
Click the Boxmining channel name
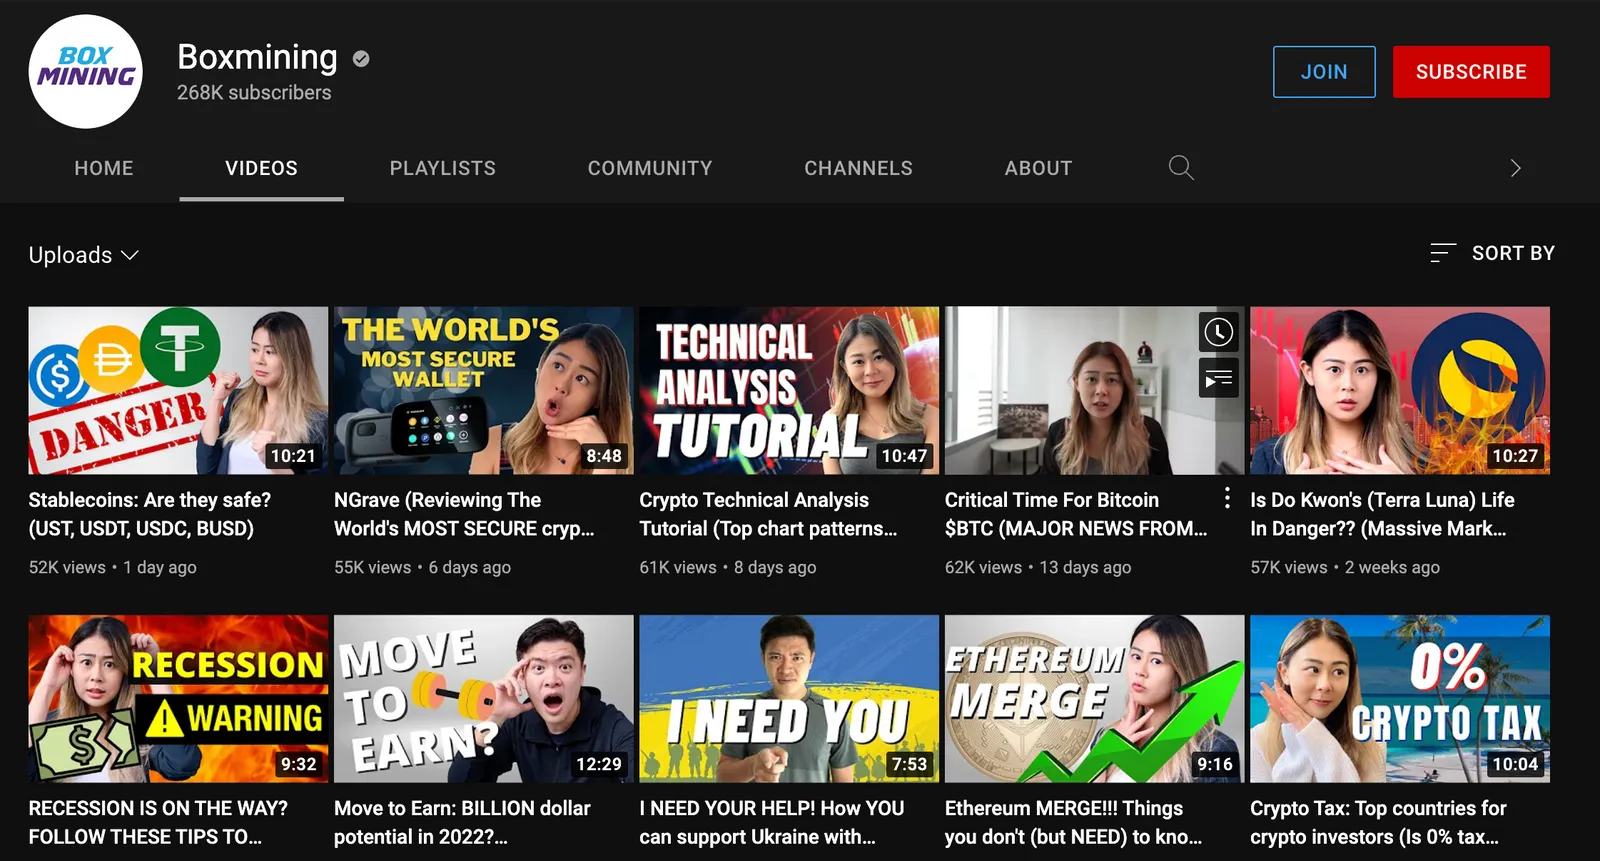[x=257, y=57]
